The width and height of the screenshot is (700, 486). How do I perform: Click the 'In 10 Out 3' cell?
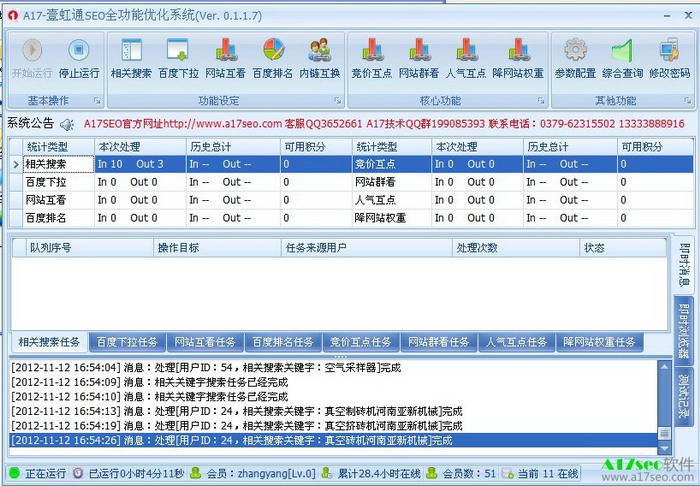tap(140, 164)
